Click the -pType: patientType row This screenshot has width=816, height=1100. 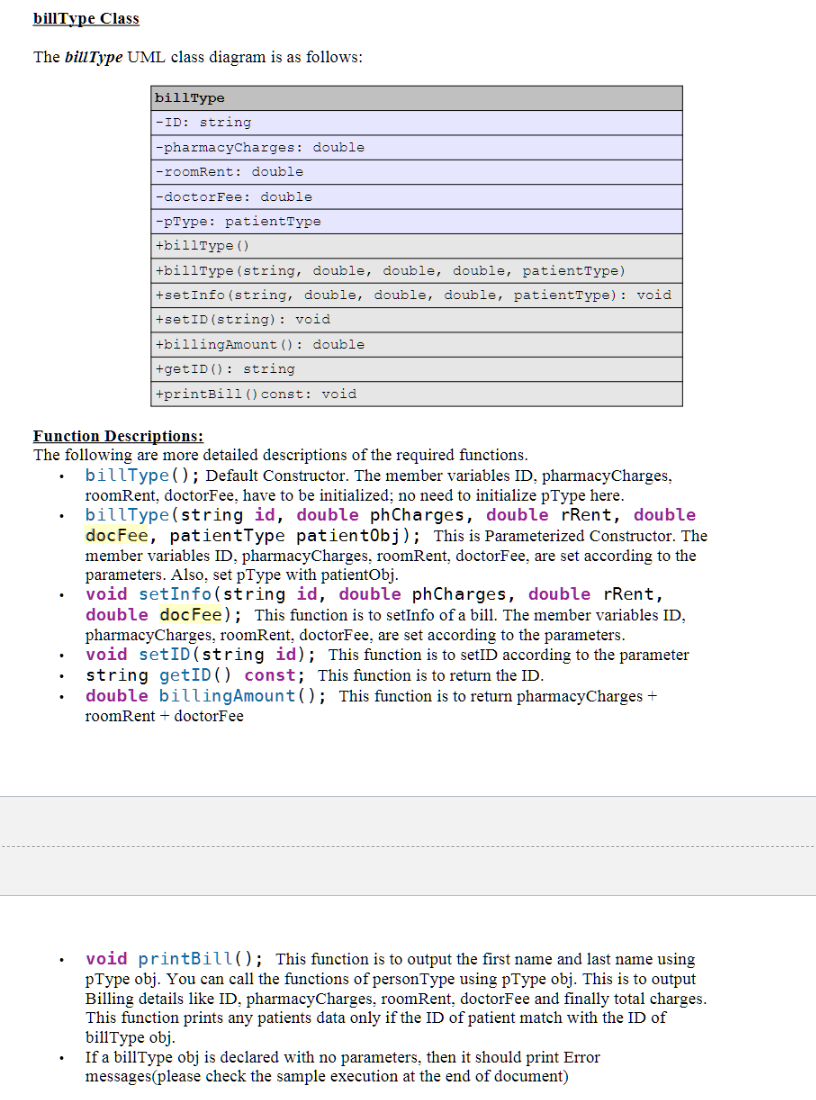pyautogui.click(x=417, y=221)
